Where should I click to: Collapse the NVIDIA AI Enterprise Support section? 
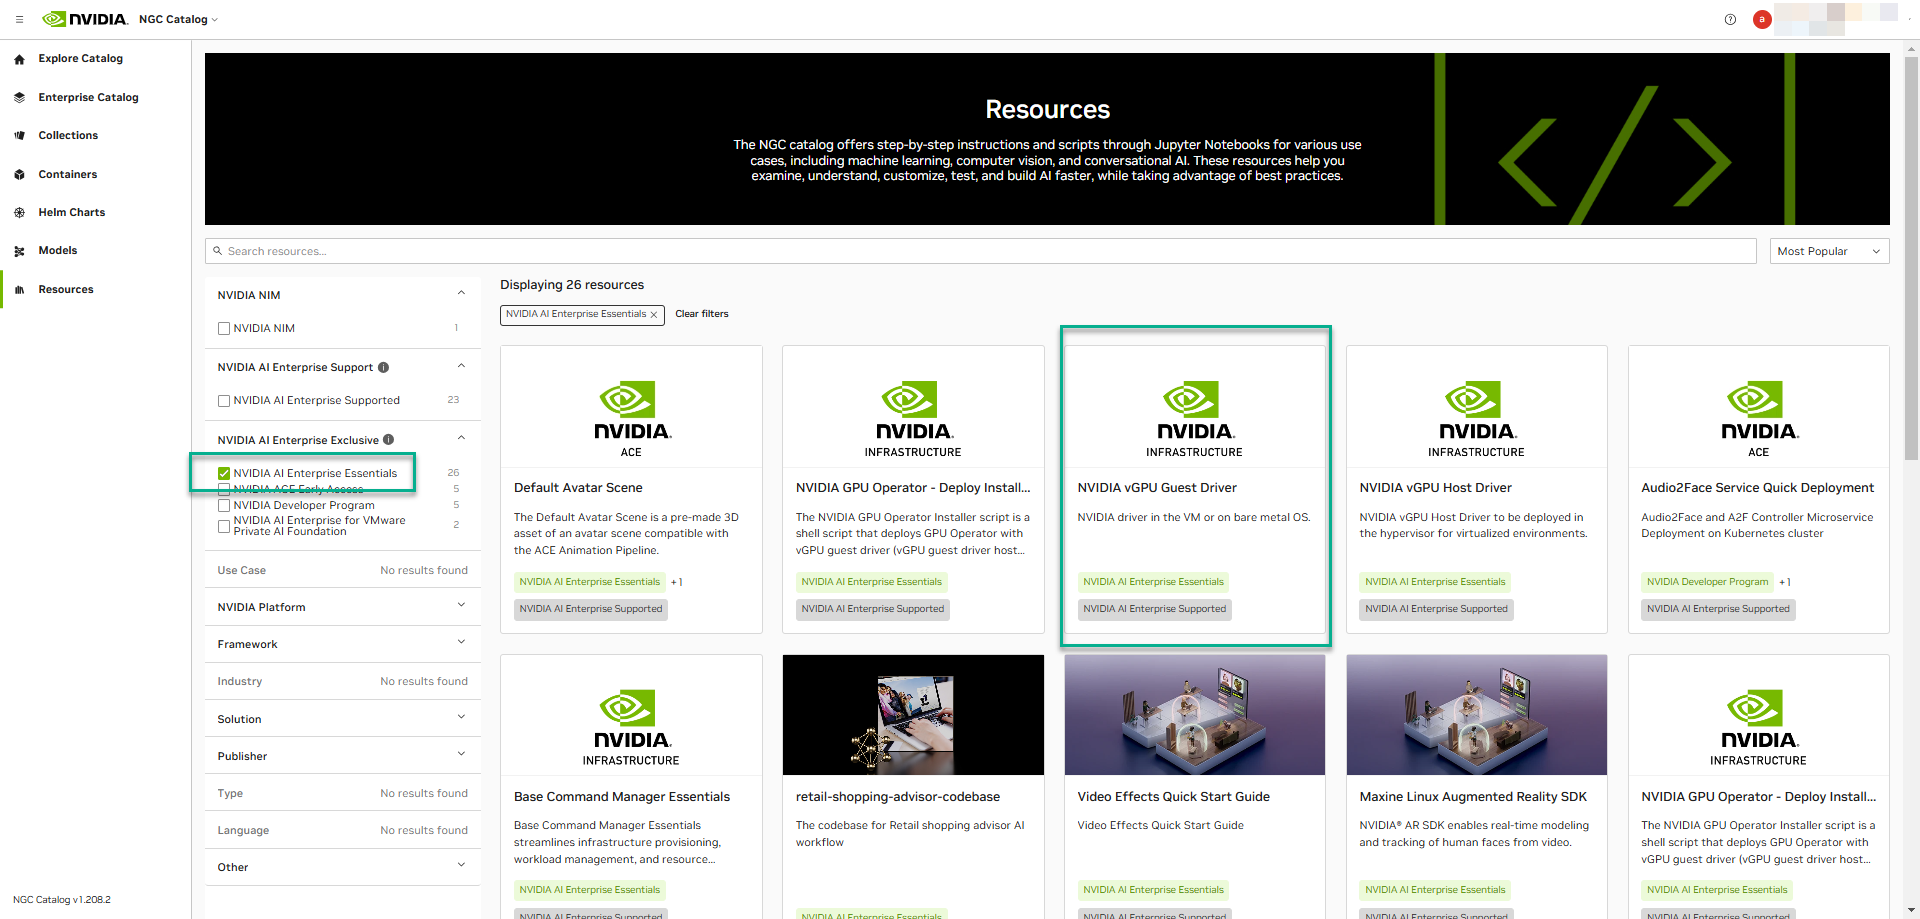pyautogui.click(x=461, y=366)
